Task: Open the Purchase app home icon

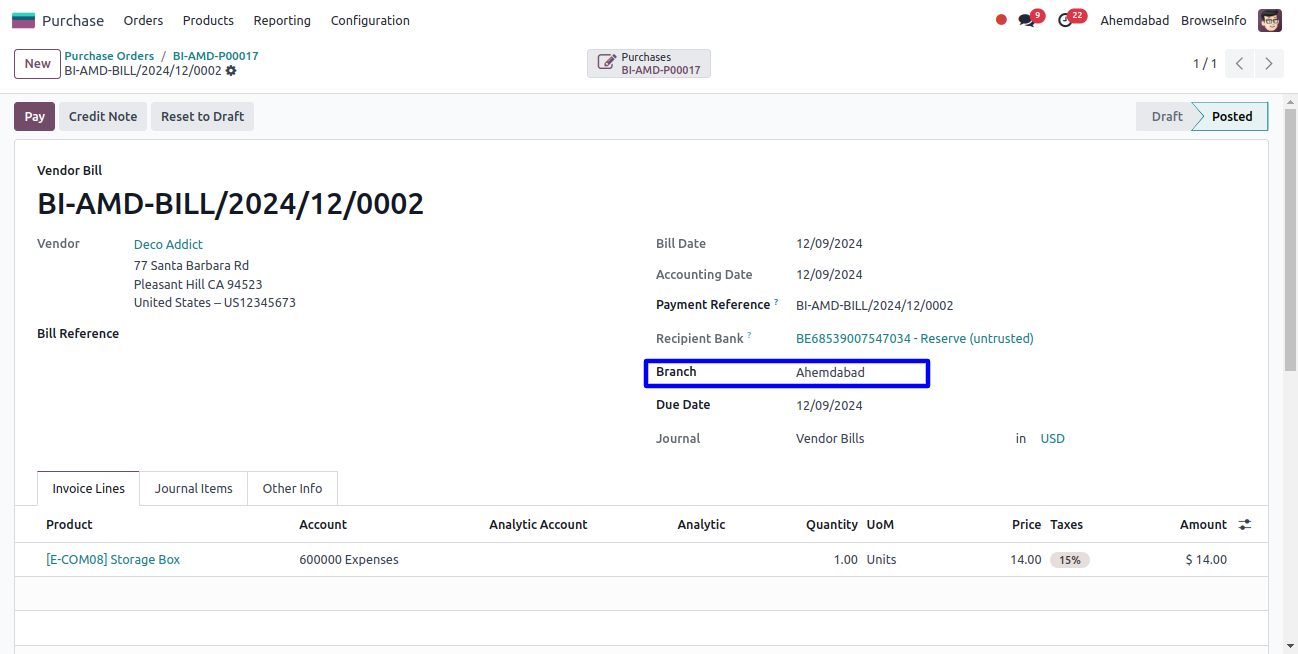Action: [x=23, y=20]
